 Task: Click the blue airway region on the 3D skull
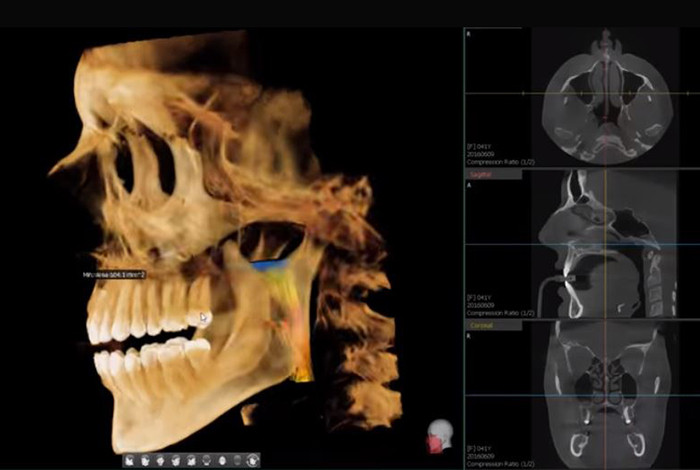pyautogui.click(x=270, y=265)
